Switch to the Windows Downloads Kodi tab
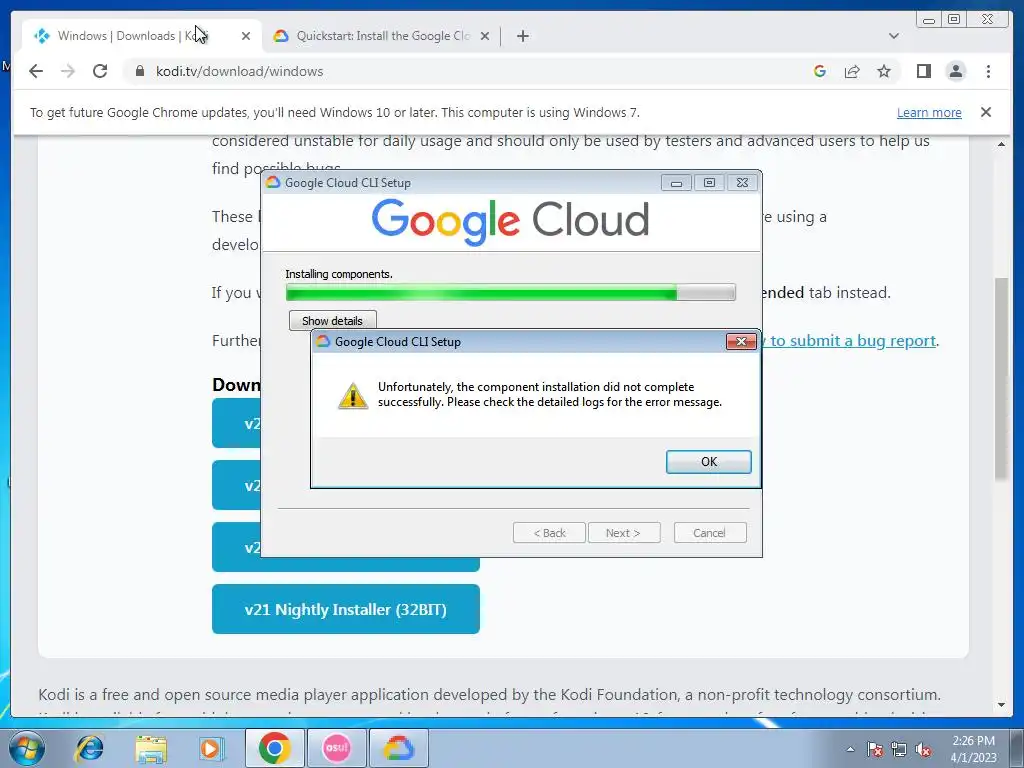The image size is (1024, 768). [133, 36]
